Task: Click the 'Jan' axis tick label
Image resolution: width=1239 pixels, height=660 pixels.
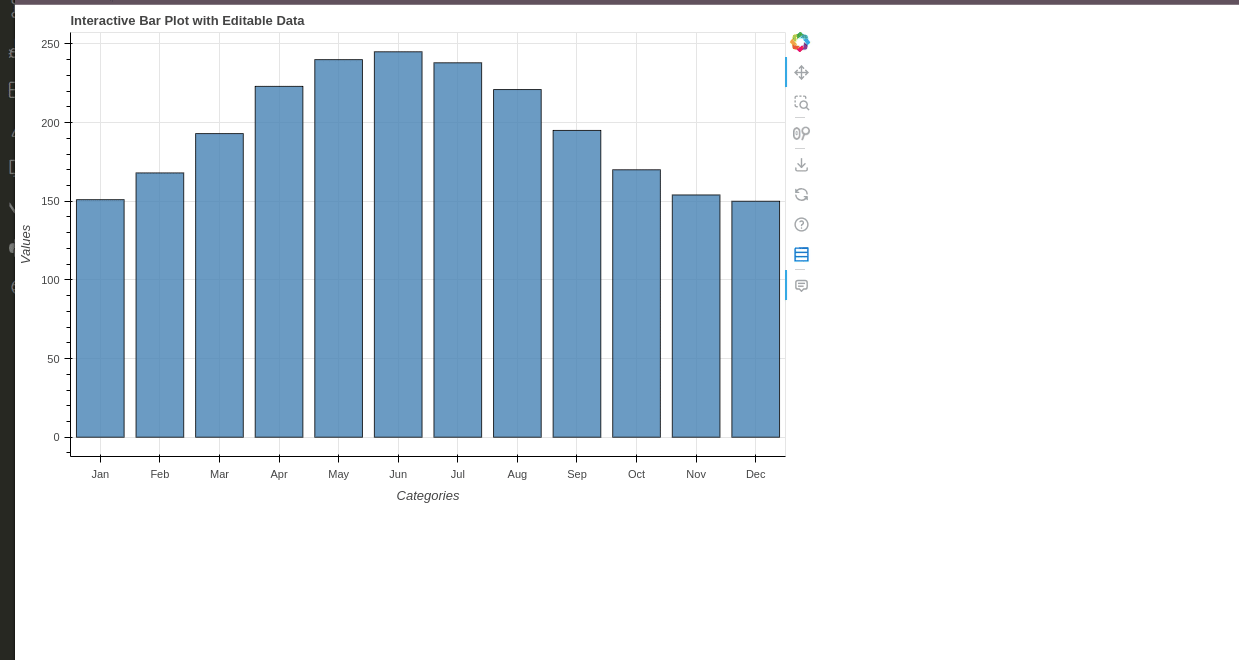Action: click(100, 474)
